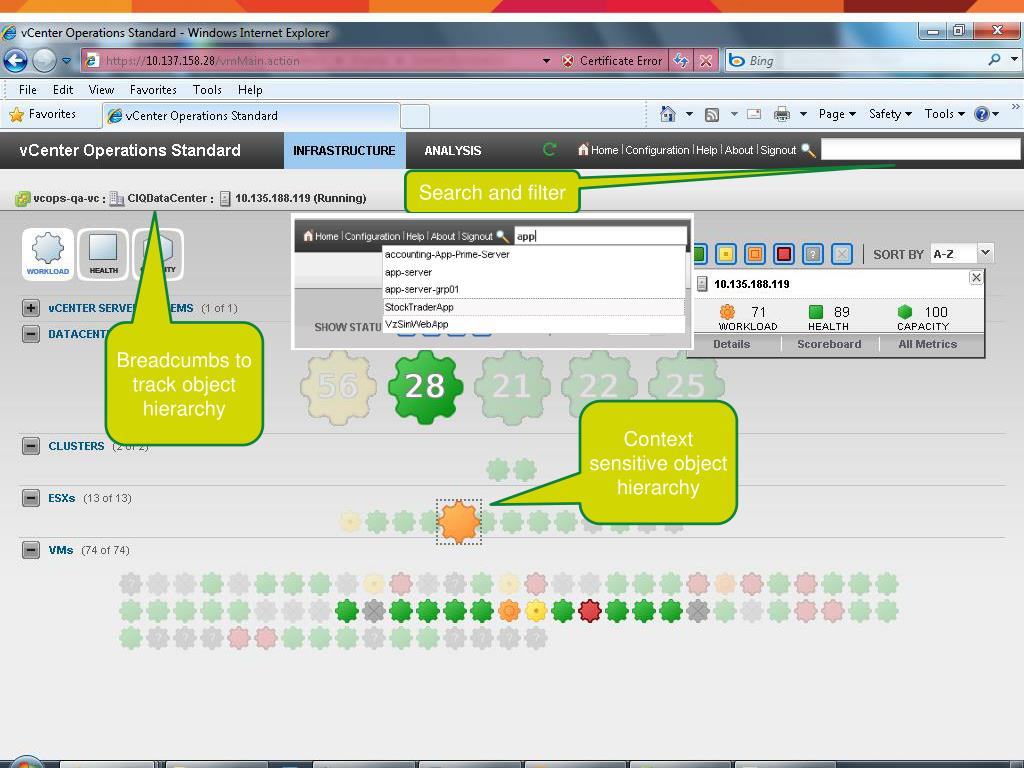Screen dimensions: 1024x768
Task: Collapse the DATACENTERS section
Action: coord(31,334)
